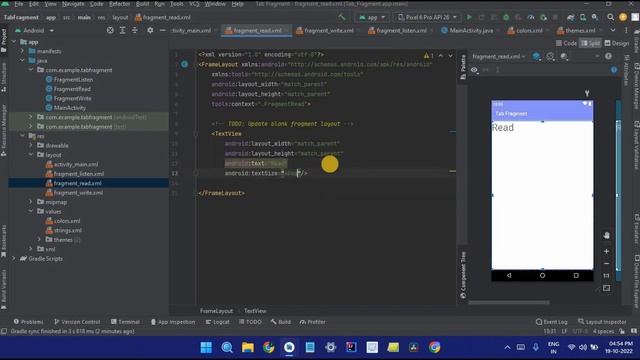Viewport: 640px width, 360px height.
Task: Open the Palette side panel
Action: tap(463, 67)
